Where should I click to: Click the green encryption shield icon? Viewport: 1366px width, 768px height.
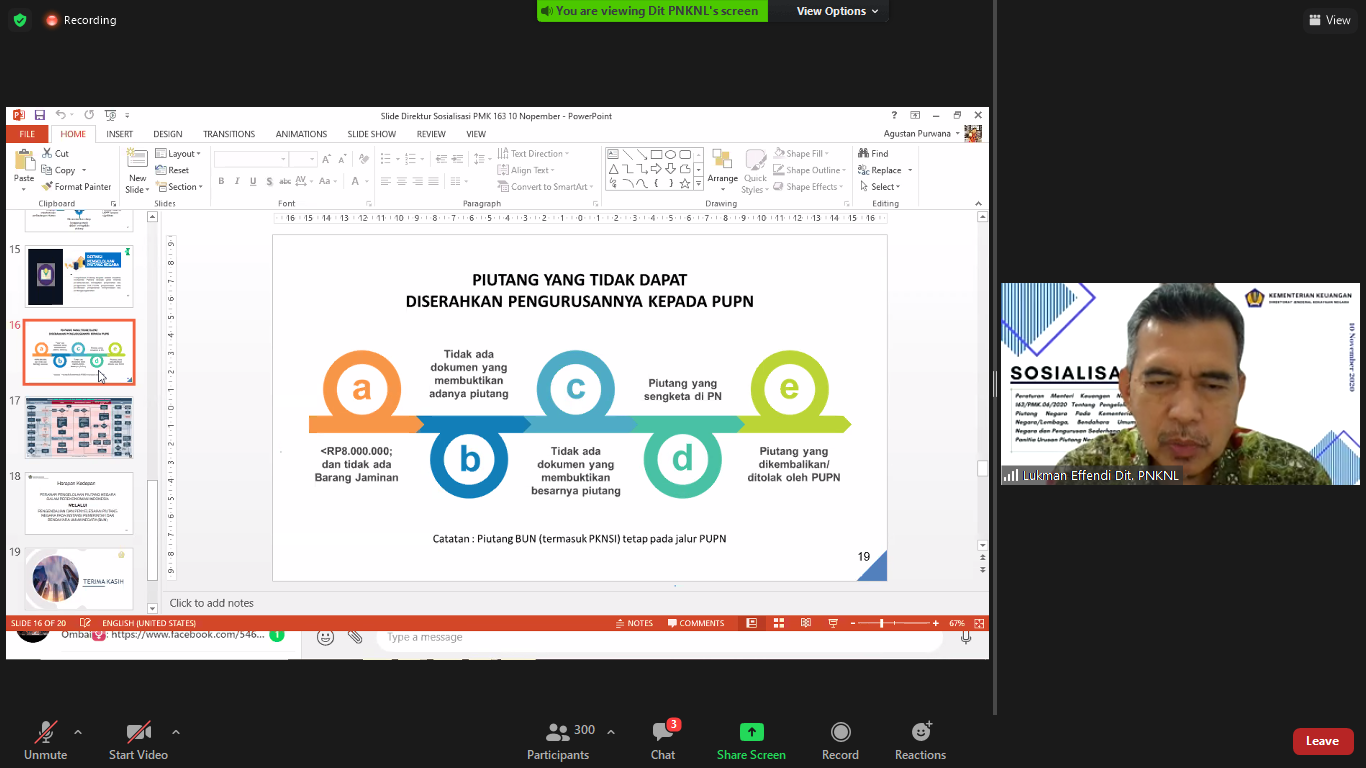pos(21,20)
